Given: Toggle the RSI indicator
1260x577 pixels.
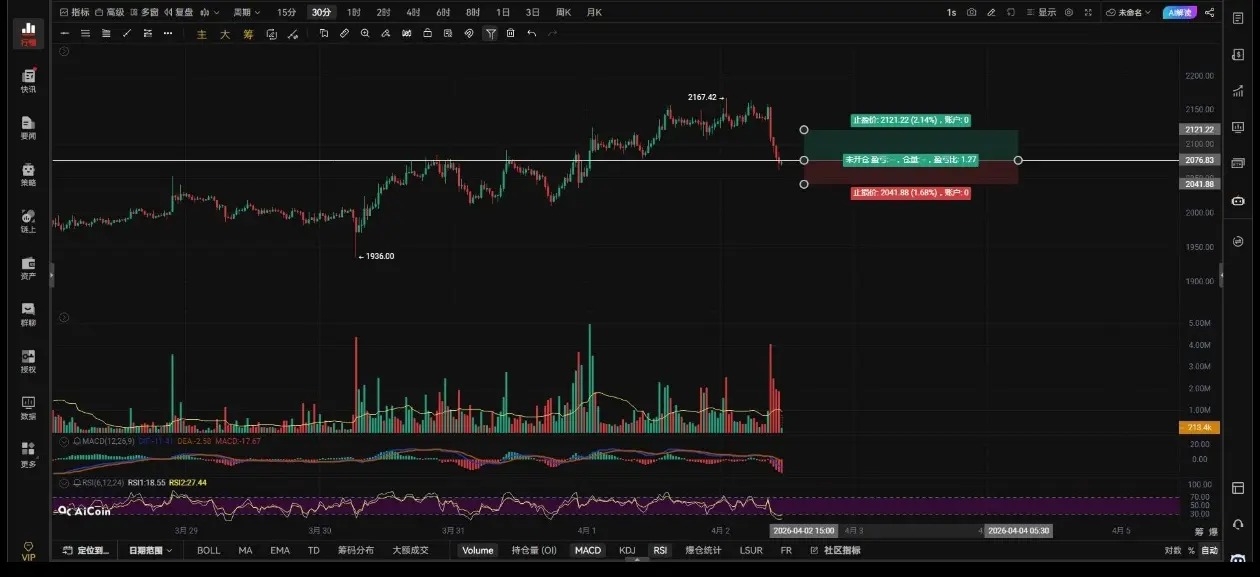Looking at the screenshot, I should (660, 550).
